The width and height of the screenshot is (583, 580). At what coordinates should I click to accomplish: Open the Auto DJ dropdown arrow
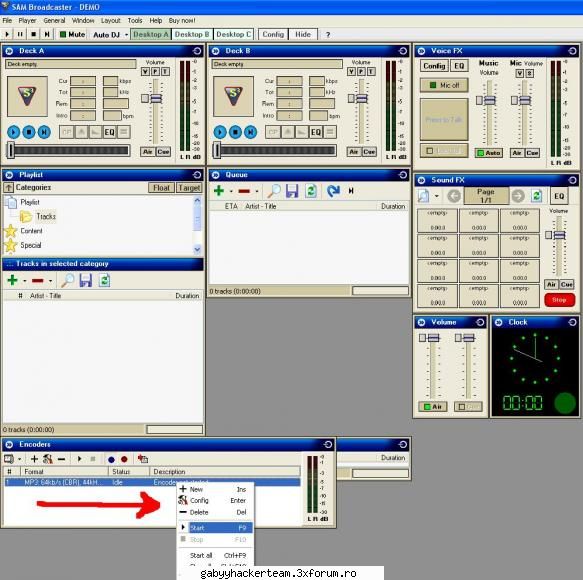point(126,35)
